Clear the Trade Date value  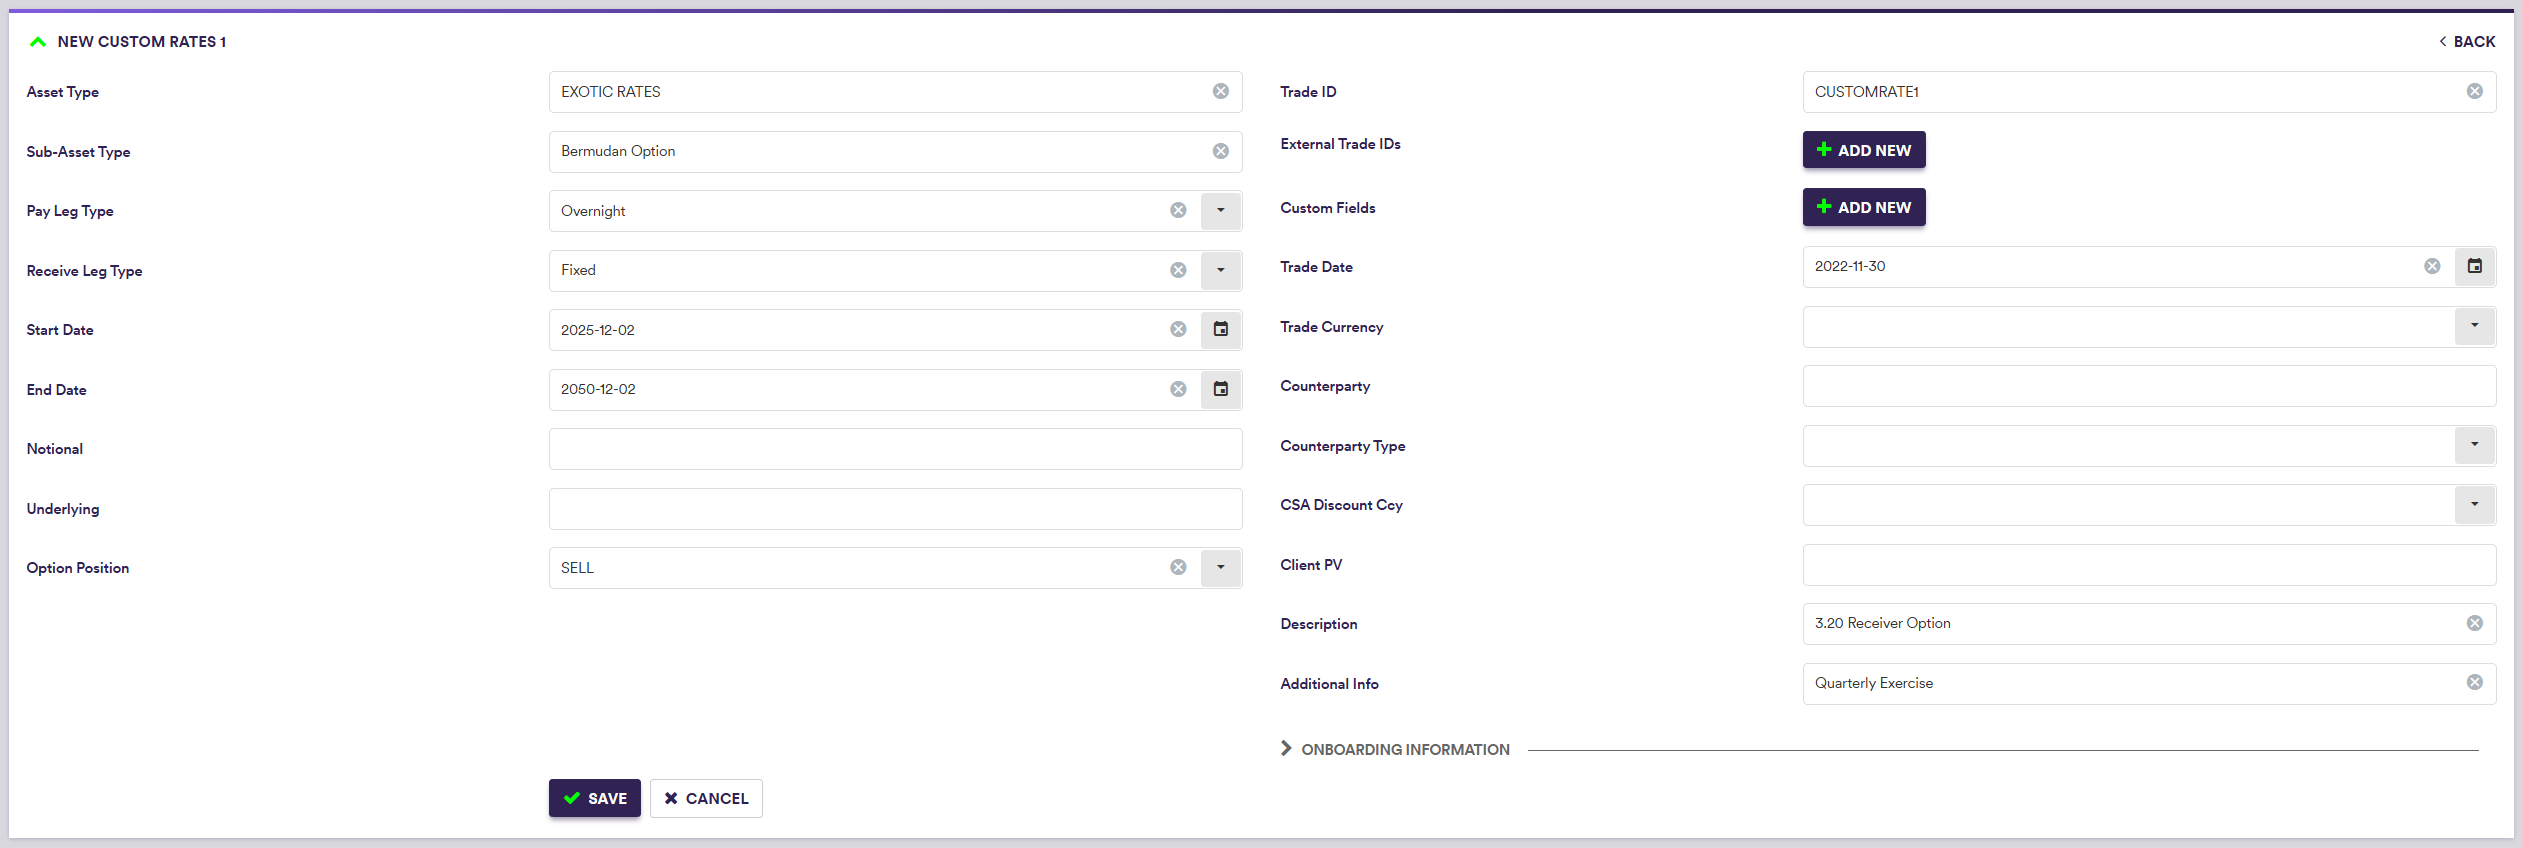pyautogui.click(x=2432, y=267)
